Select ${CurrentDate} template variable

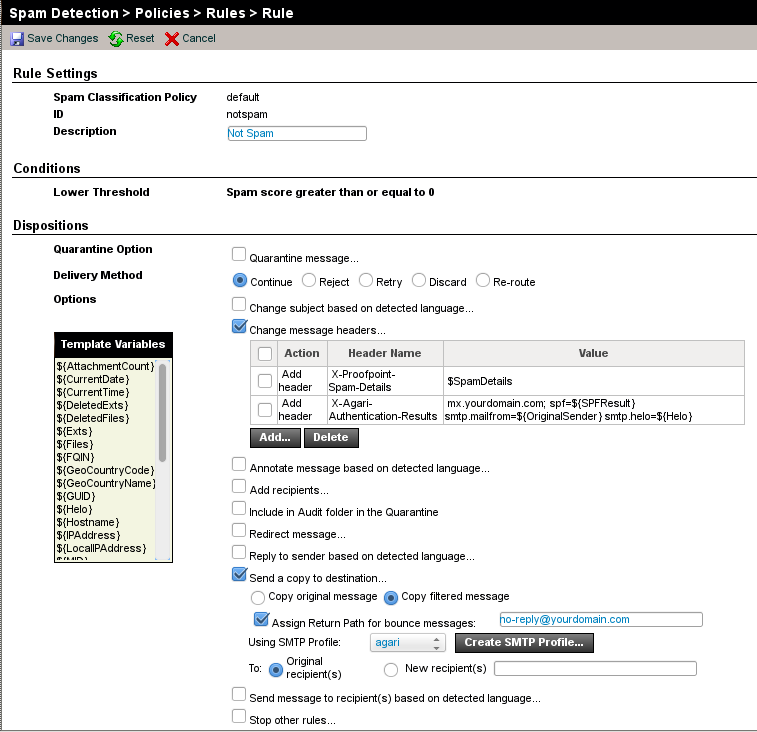93,379
